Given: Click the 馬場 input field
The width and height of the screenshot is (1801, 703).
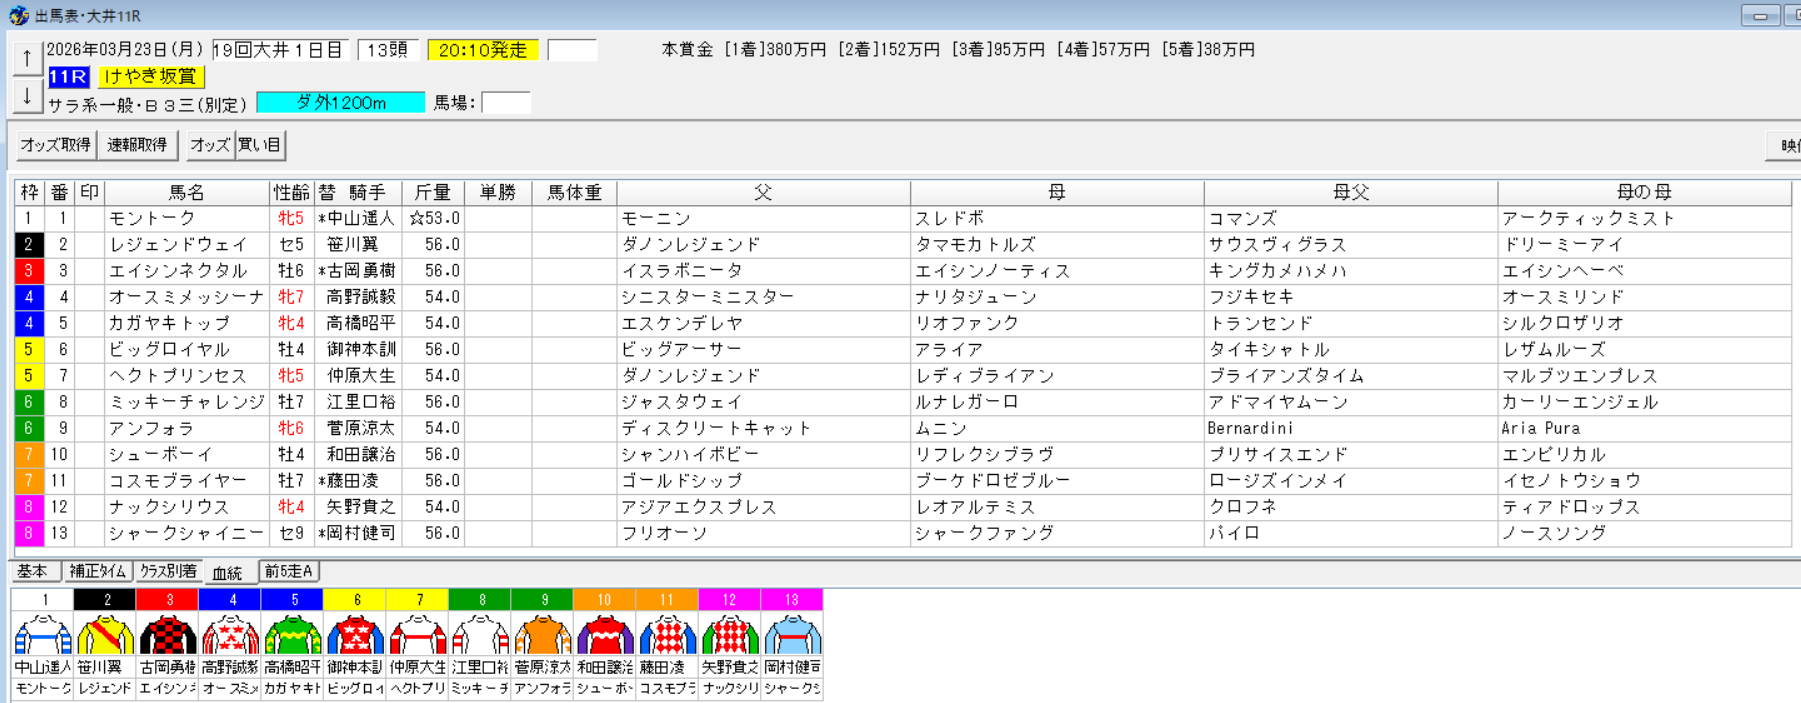Looking at the screenshot, I should point(505,103).
